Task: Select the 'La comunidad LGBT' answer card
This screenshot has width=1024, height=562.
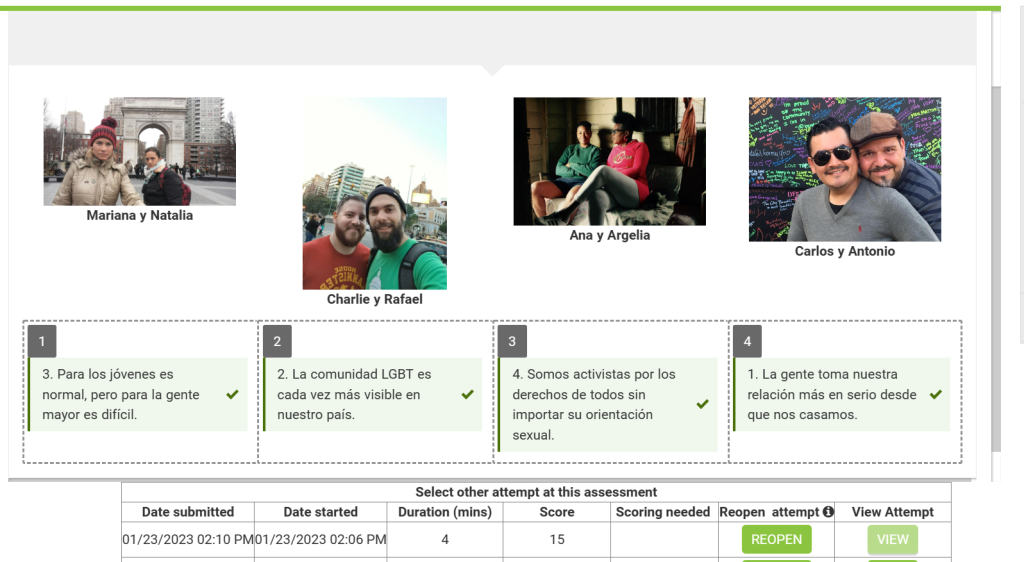Action: click(360, 395)
